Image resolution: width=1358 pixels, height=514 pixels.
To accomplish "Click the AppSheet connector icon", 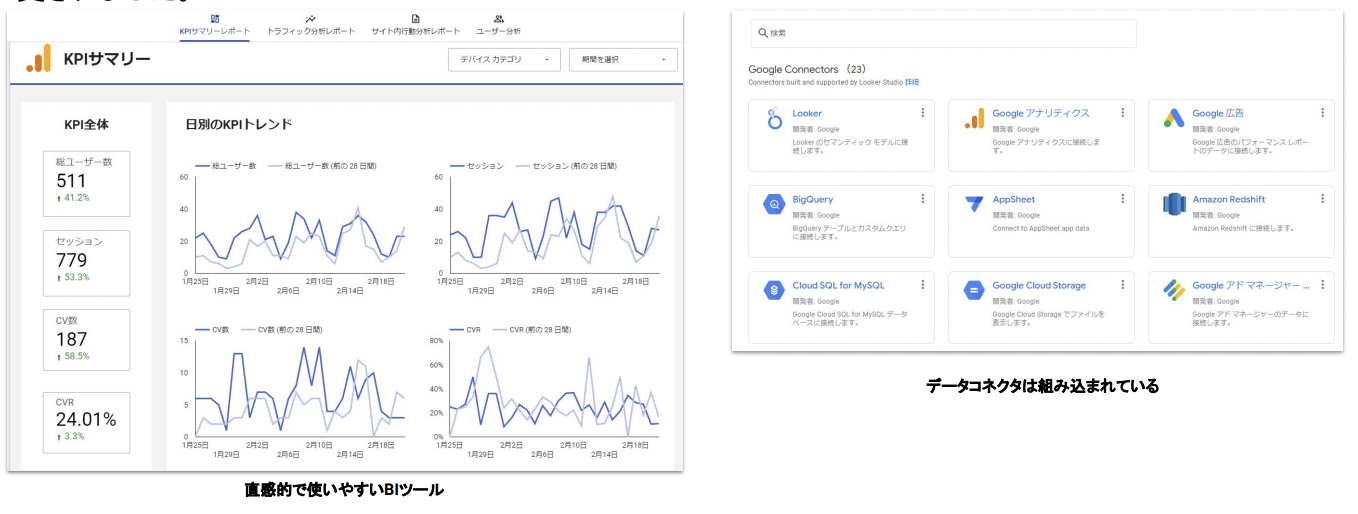I will (x=974, y=204).
